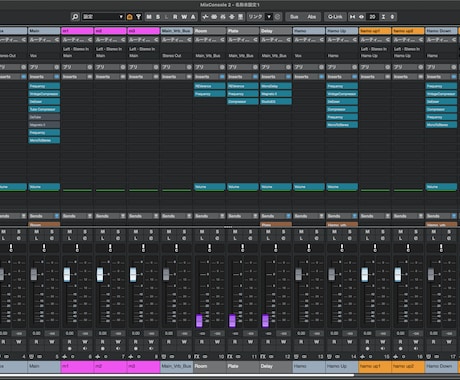Screen dimensions: 460x380
Task: Toggle write automation on the Plate channel
Action: tap(250, 342)
